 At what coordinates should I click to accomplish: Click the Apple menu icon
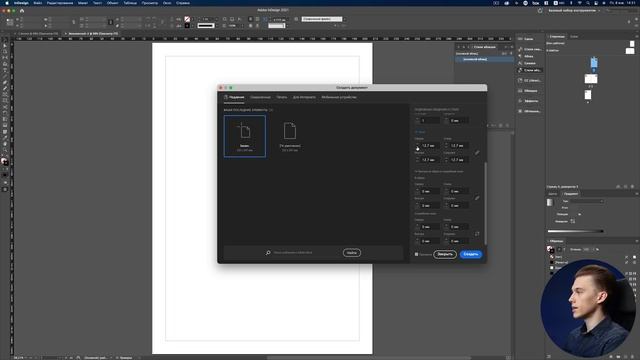point(7,3)
